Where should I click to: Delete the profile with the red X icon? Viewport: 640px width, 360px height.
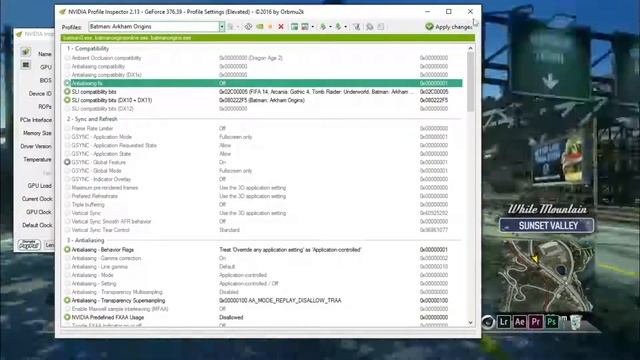click(281, 27)
